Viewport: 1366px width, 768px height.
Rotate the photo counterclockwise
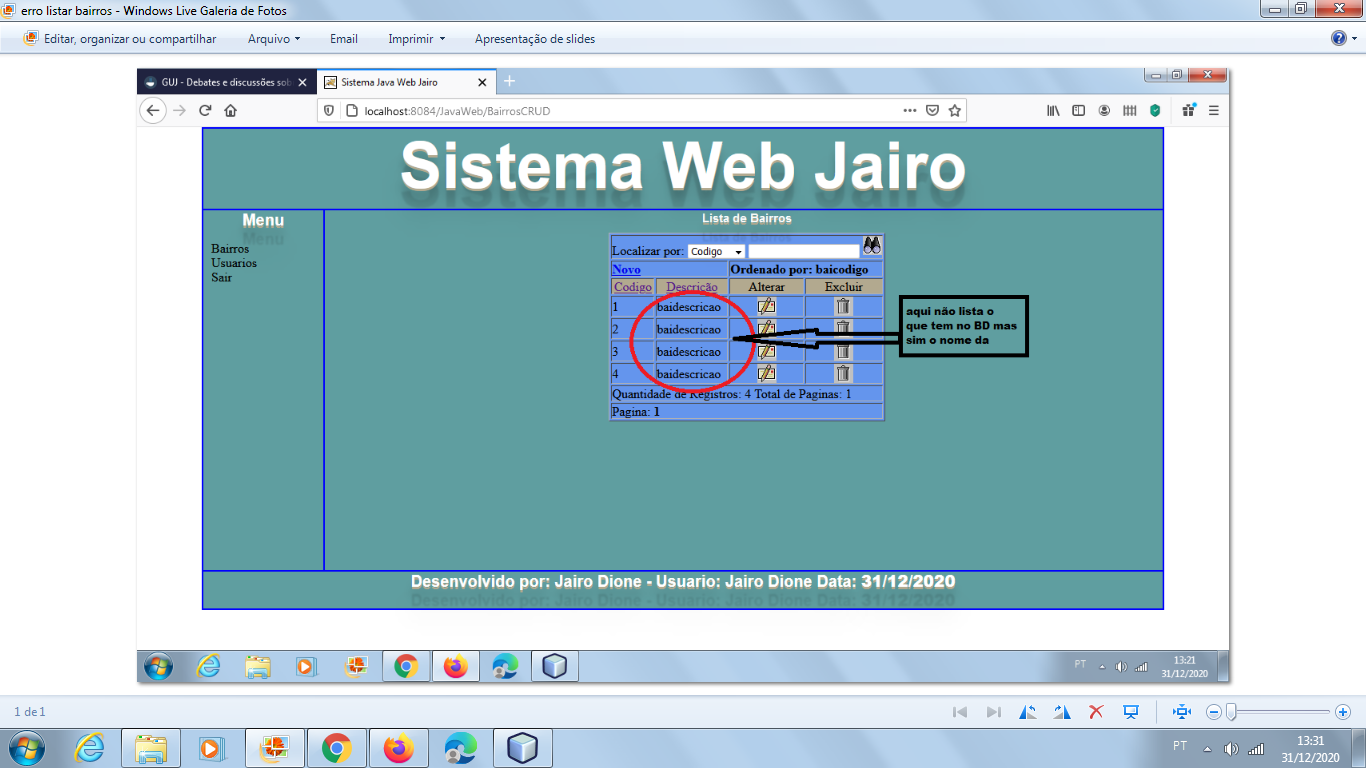point(1028,712)
